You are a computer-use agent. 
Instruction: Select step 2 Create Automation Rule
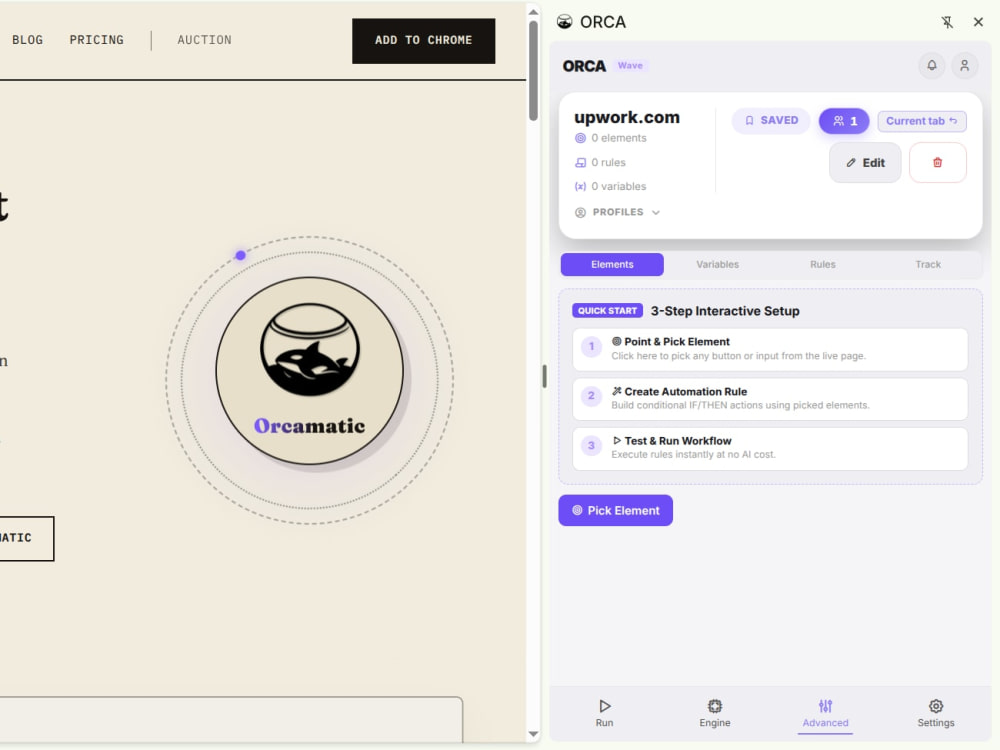pyautogui.click(x=770, y=399)
